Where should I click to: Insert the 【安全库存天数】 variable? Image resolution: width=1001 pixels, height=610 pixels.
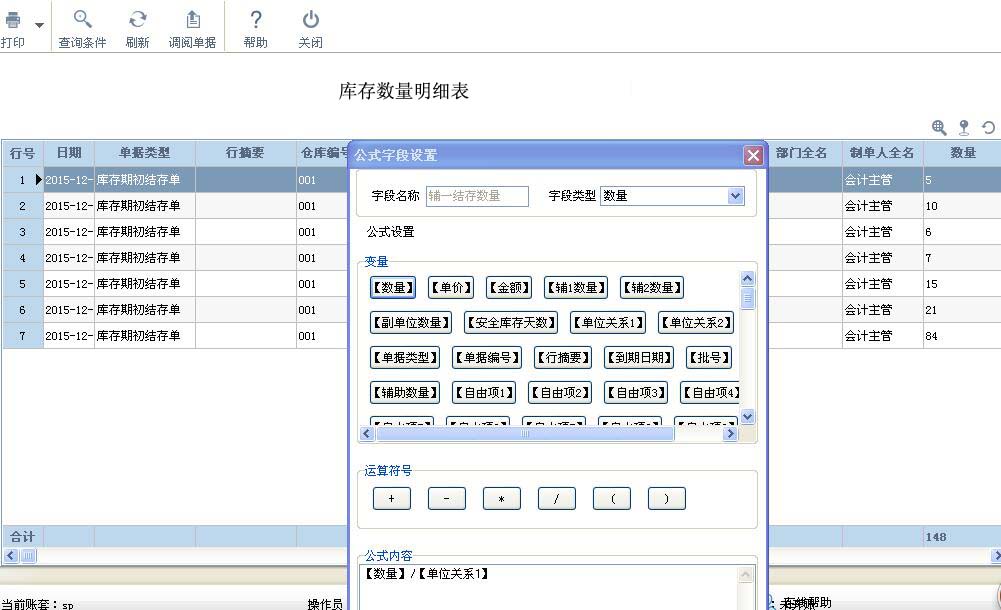[x=511, y=323]
